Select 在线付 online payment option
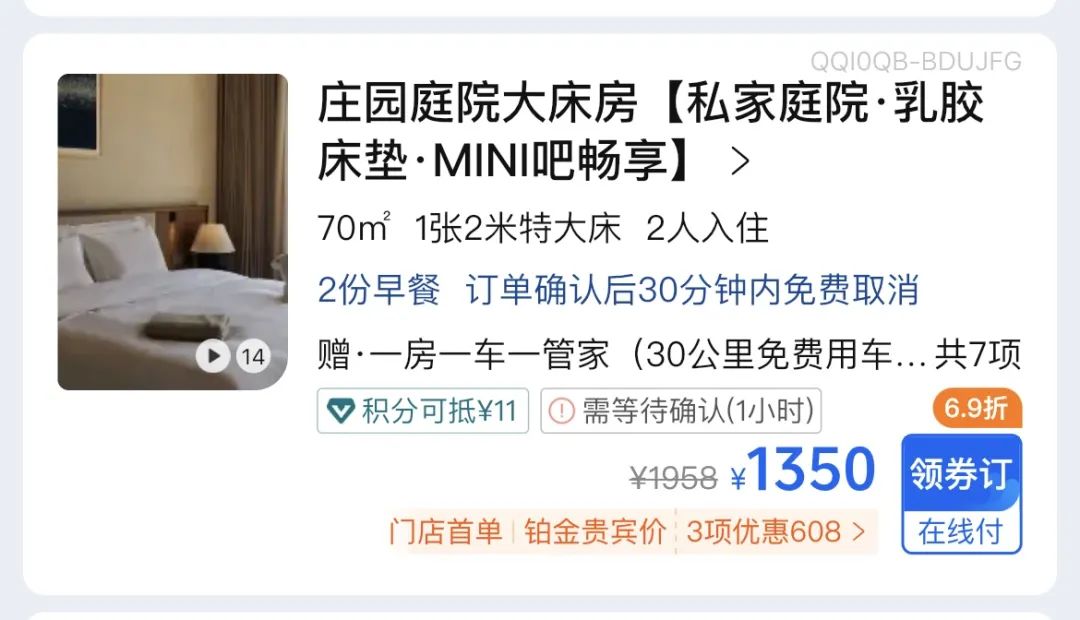This screenshot has height=620, width=1080. coord(962,532)
